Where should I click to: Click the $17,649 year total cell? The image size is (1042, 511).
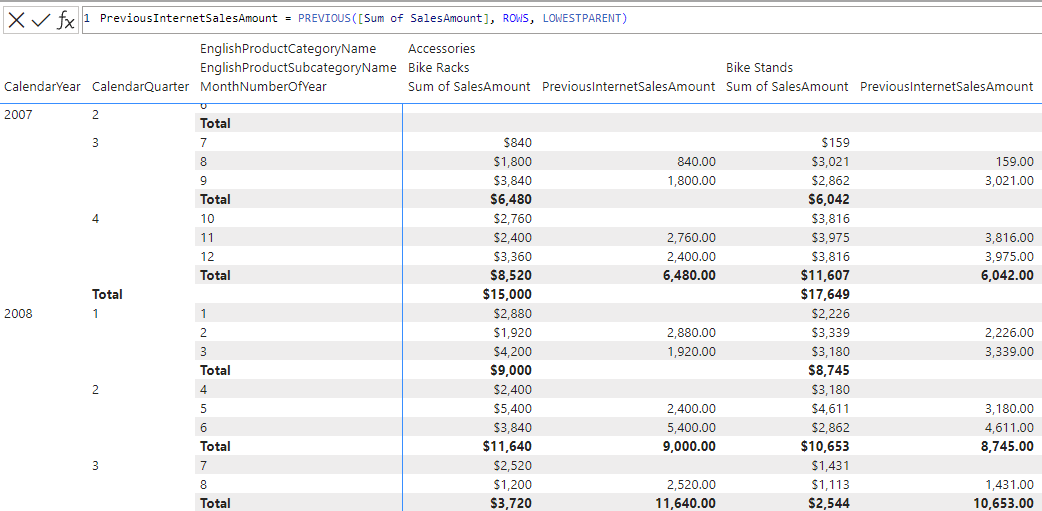pyautogui.click(x=827, y=294)
